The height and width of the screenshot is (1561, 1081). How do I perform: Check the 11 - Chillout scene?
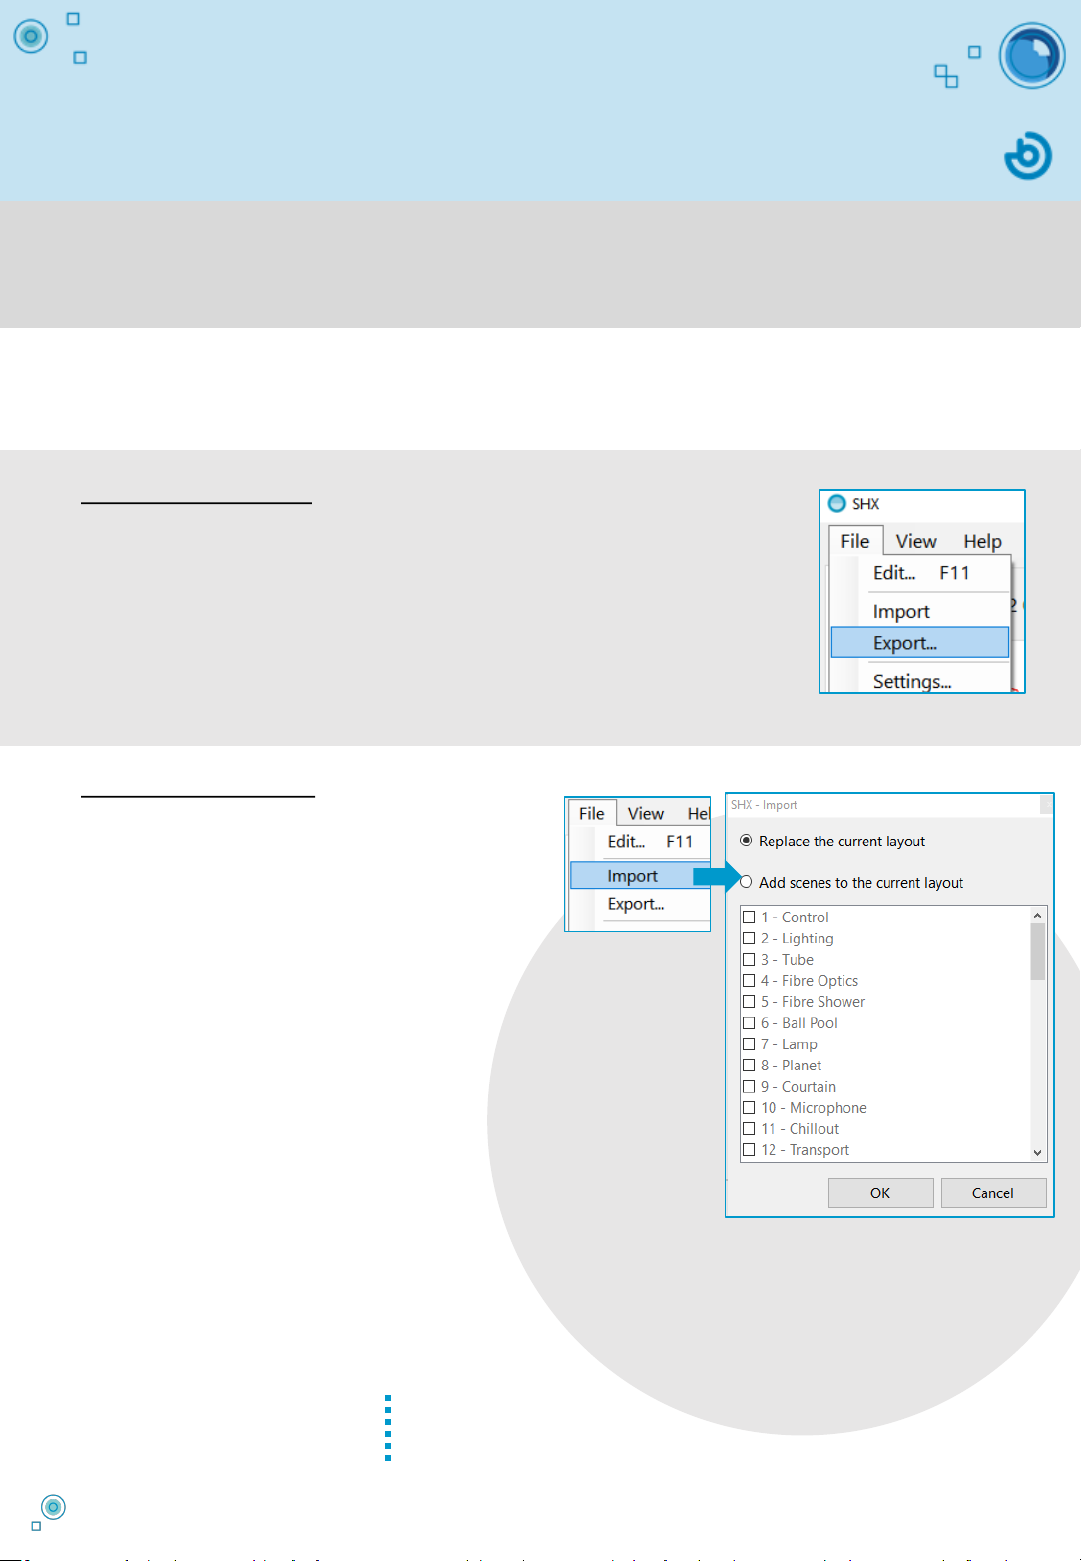click(749, 1129)
